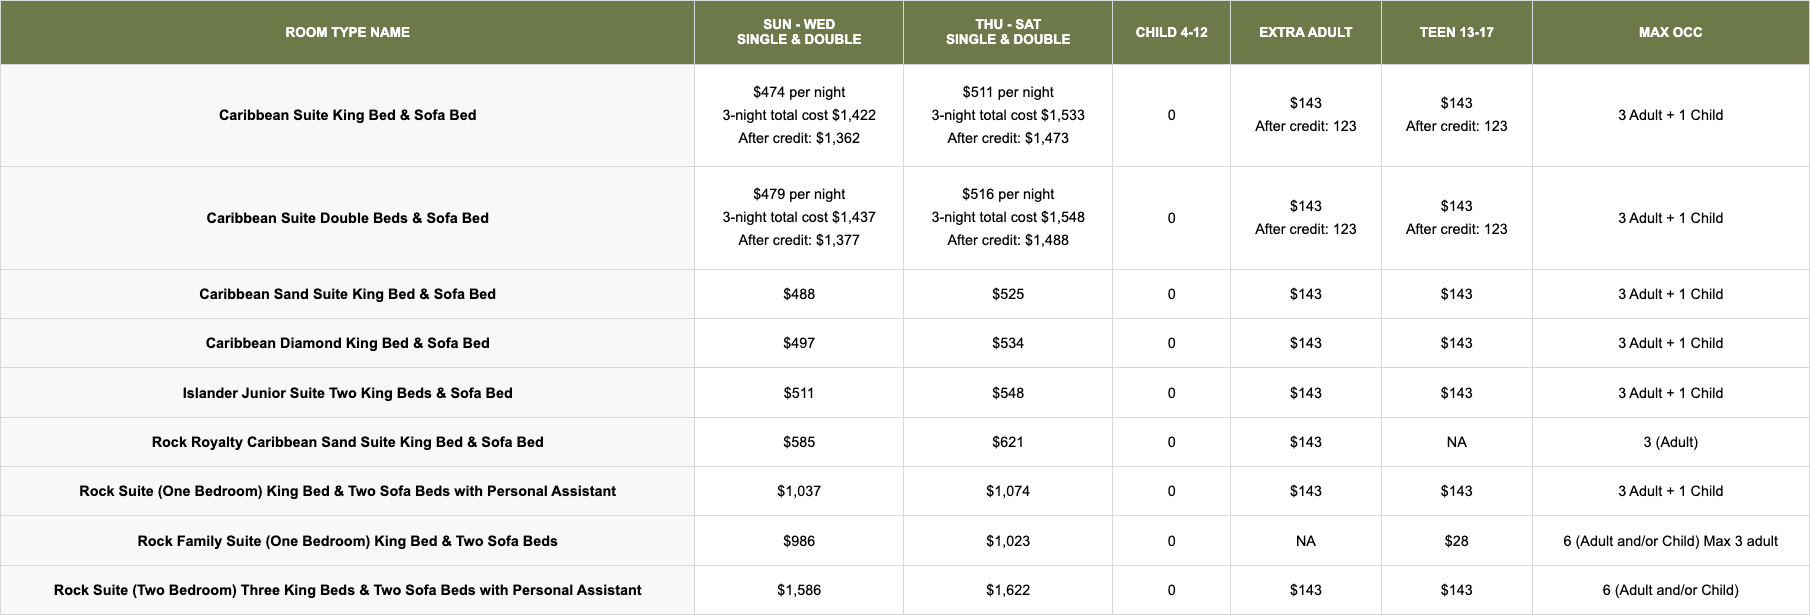This screenshot has width=1810, height=615.
Task: Select Caribbean Suite King Bed & Sofa Bed row
Action: (347, 115)
